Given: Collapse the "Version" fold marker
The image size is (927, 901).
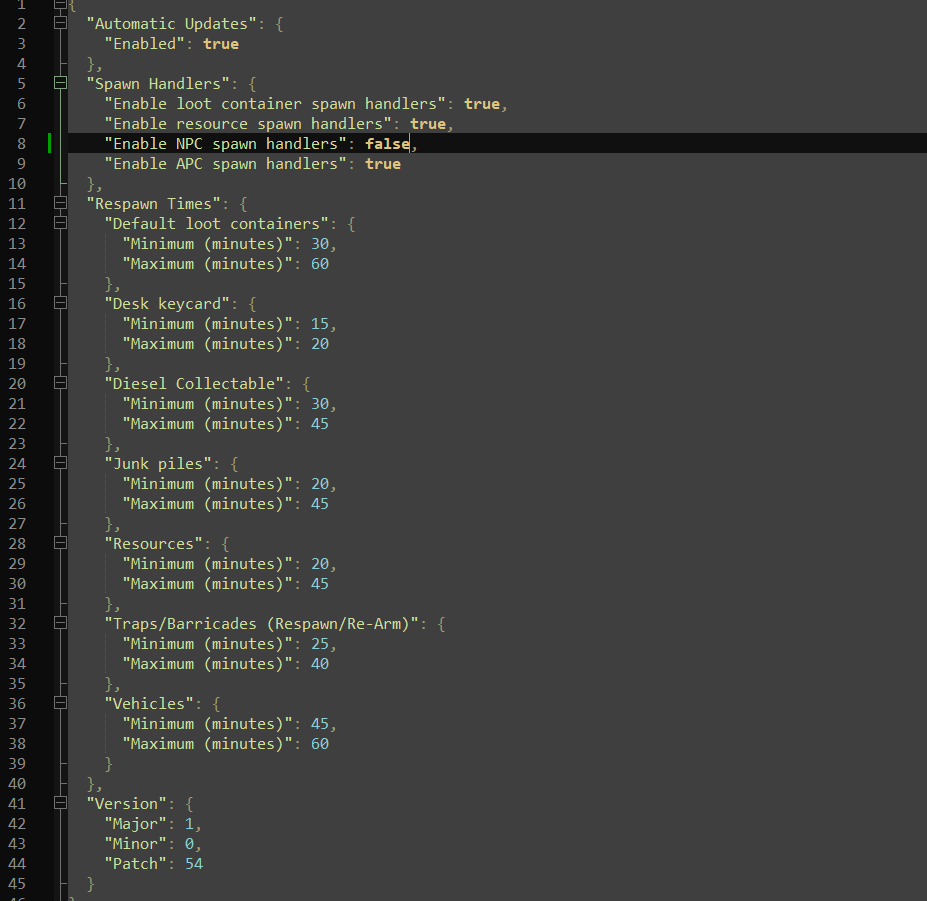Looking at the screenshot, I should [60, 803].
